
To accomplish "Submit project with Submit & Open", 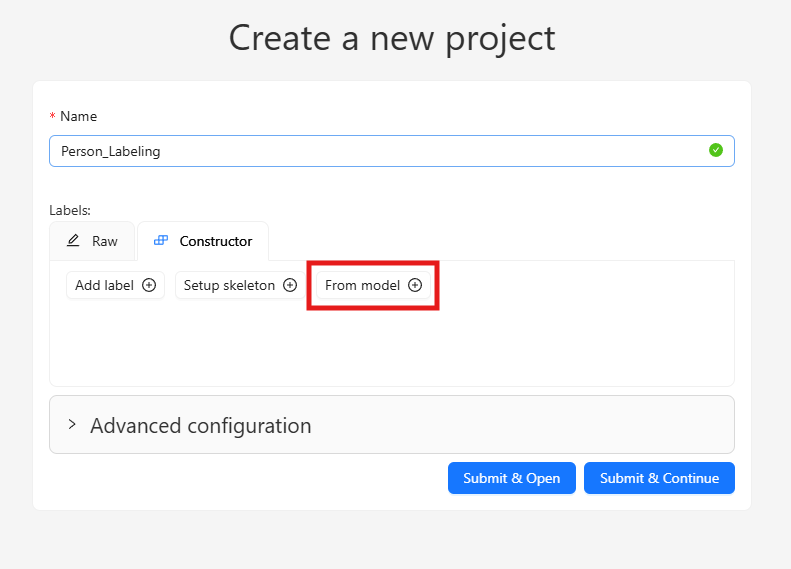I will tap(512, 478).
